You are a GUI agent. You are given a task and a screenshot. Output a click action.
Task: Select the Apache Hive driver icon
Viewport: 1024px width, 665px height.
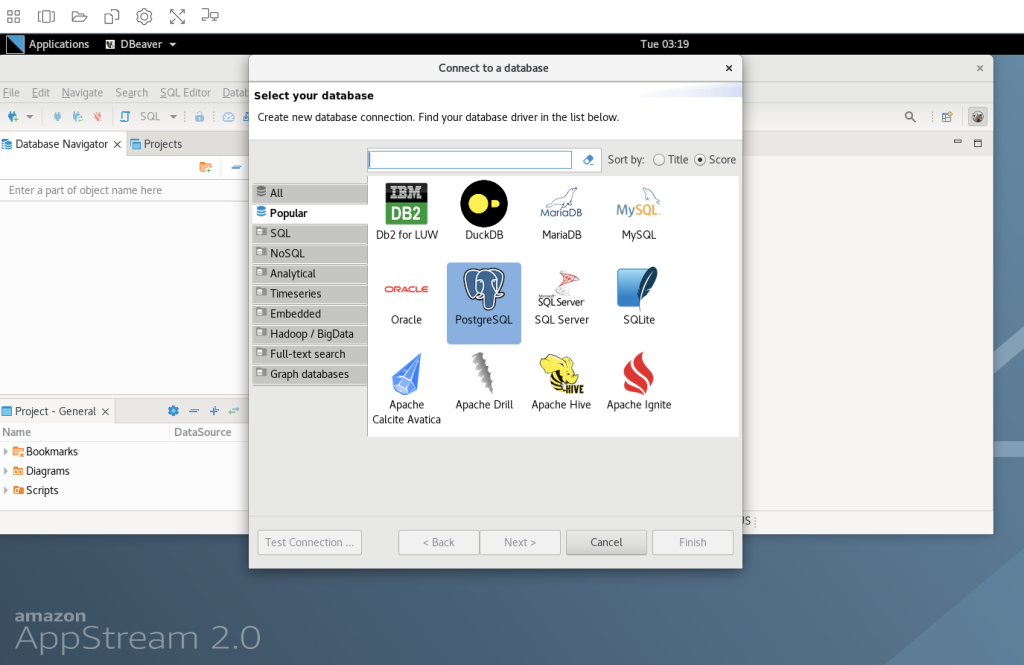pos(561,377)
